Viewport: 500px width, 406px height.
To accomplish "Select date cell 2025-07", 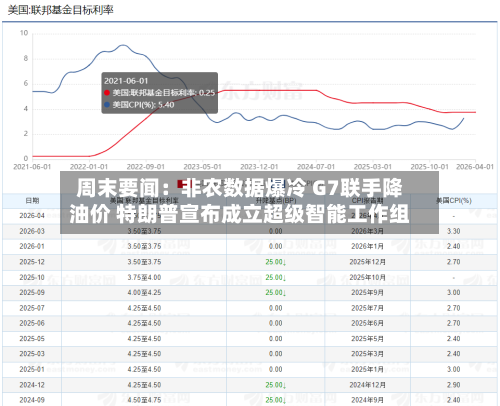I will coord(32,308).
